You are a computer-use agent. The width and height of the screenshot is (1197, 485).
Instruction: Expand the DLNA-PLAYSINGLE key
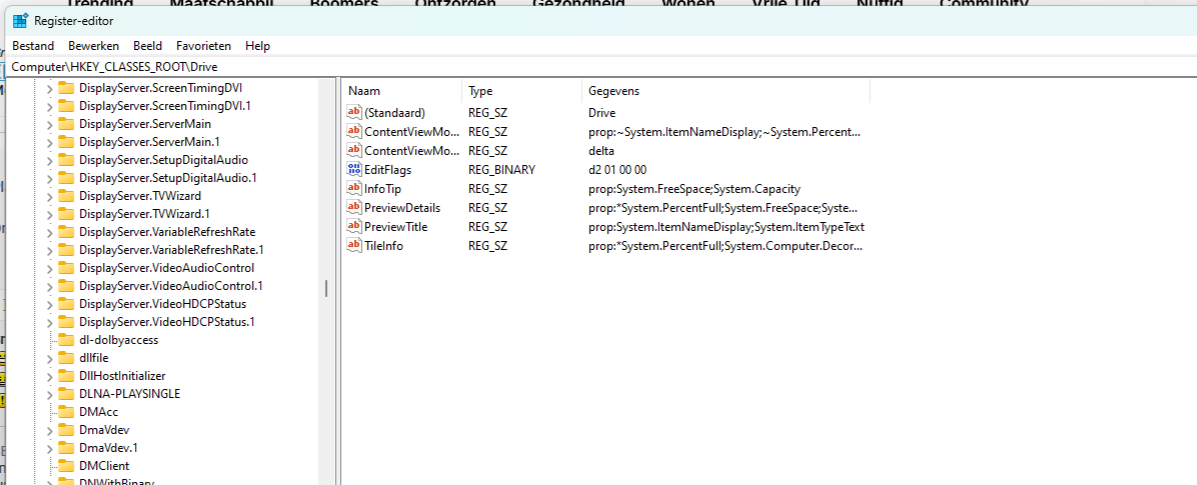point(48,394)
